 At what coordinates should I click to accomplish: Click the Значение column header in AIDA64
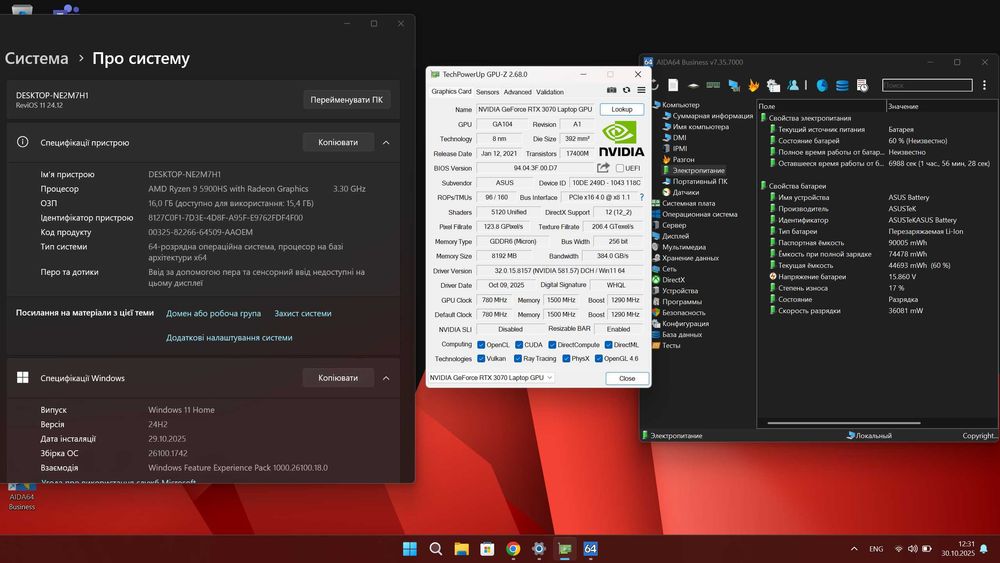point(902,106)
